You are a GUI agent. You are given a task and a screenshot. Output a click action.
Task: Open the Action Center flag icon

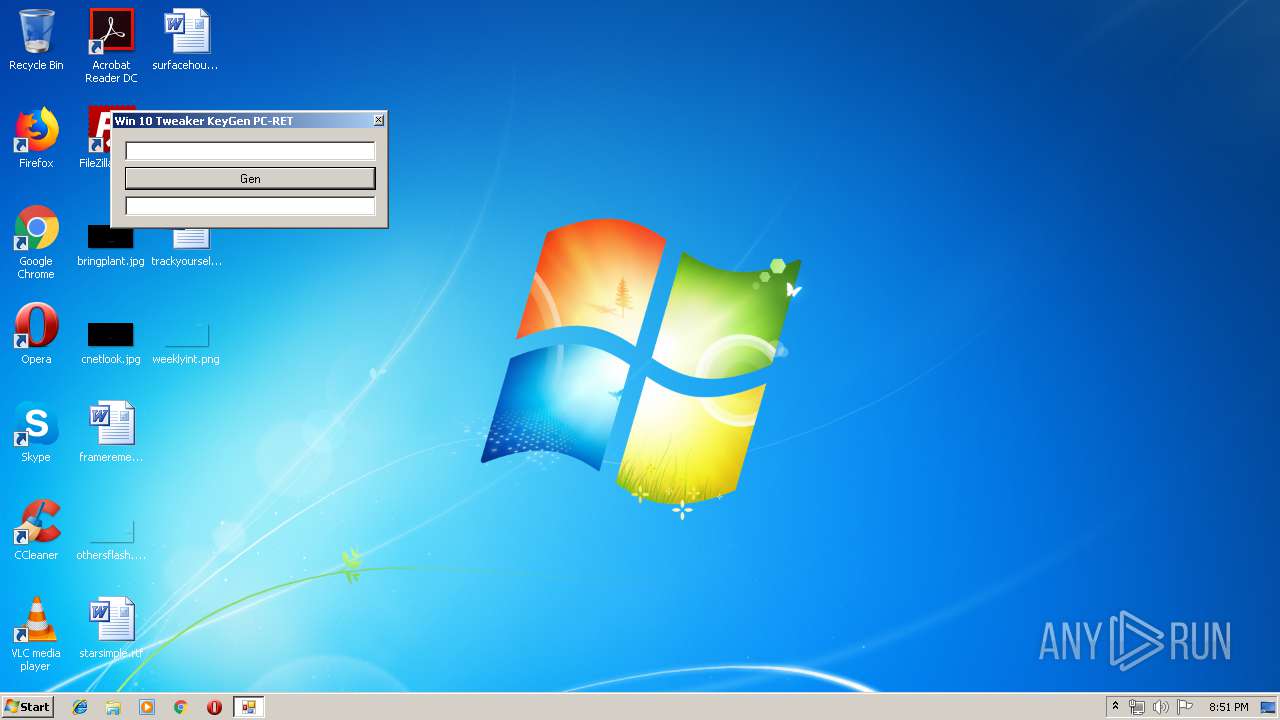point(1185,707)
